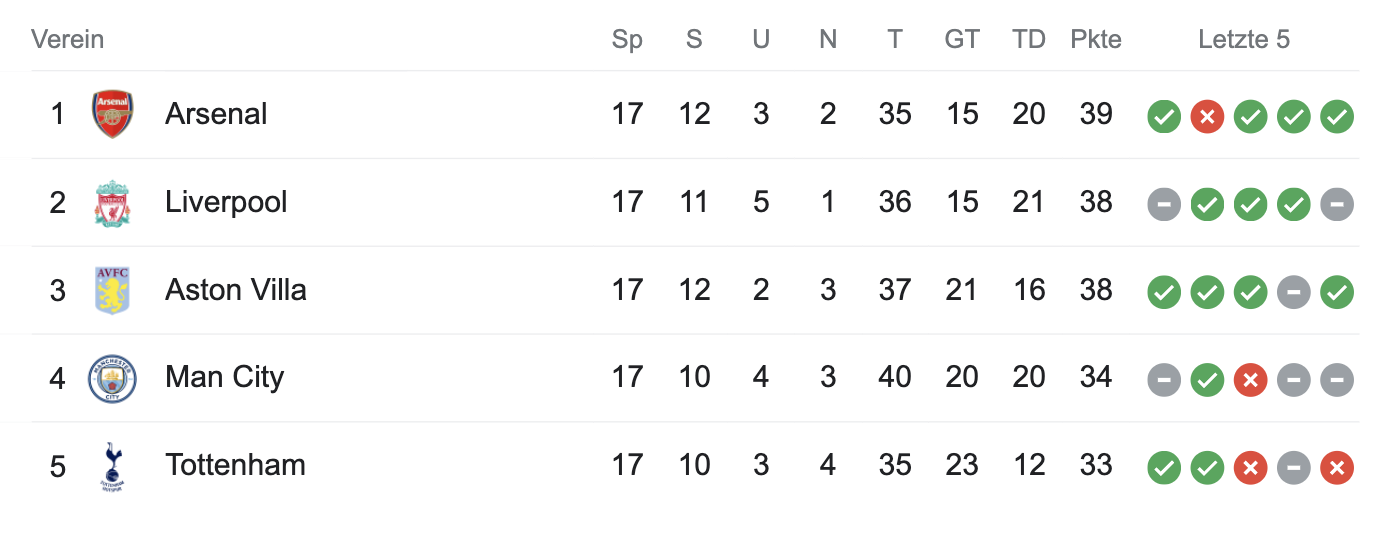Click Man City's red loss result icon
The height and width of the screenshot is (544, 1400).
[x=1250, y=380]
